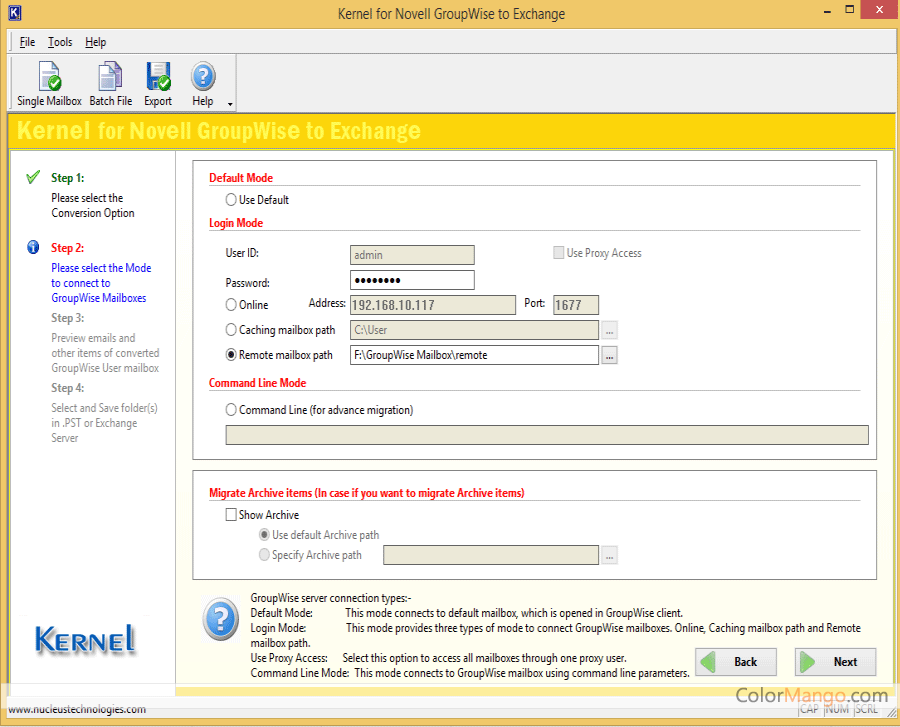Image resolution: width=900 pixels, height=727 pixels.
Task: Enable the Show Archive checkbox
Action: coord(232,515)
